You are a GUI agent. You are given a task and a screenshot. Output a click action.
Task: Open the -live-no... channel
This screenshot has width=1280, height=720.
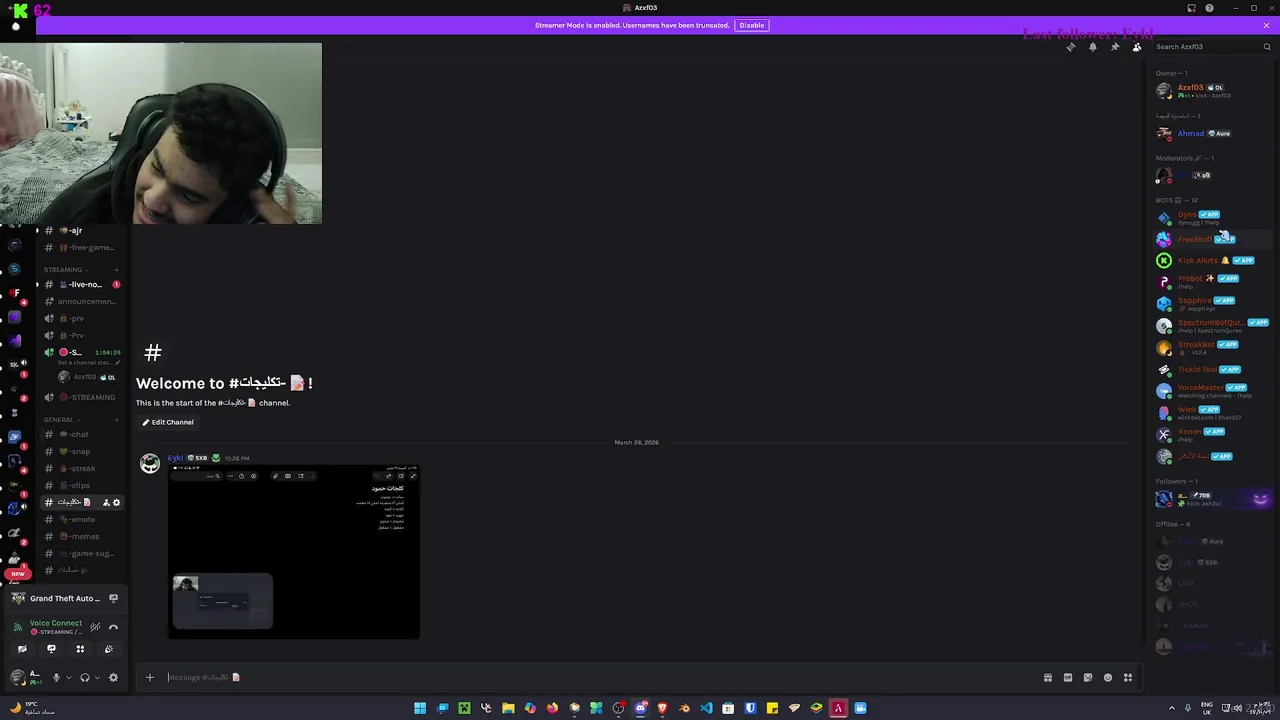[82, 285]
